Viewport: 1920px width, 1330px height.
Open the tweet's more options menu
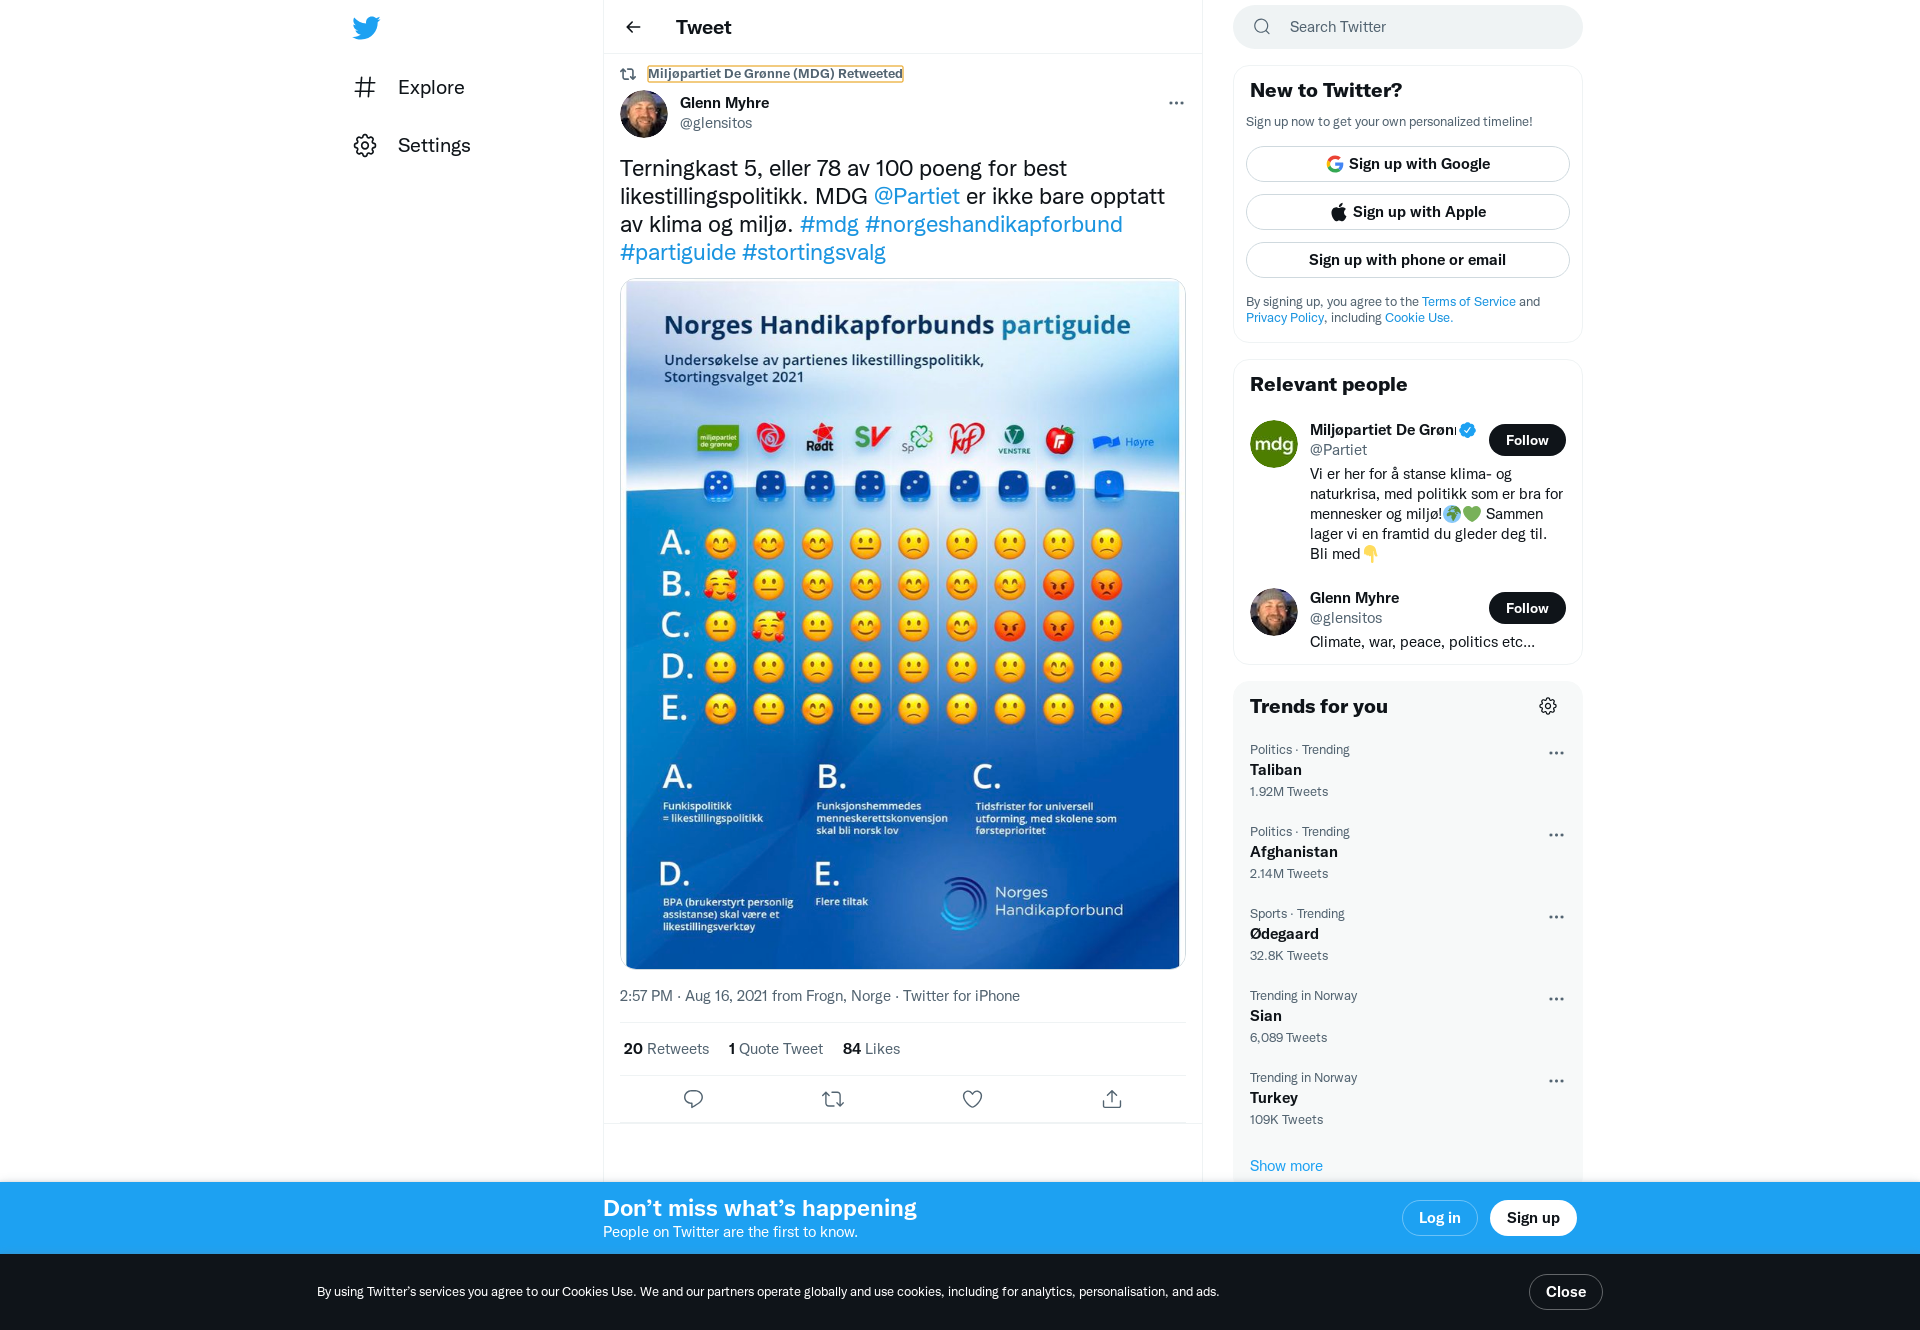(x=1176, y=103)
